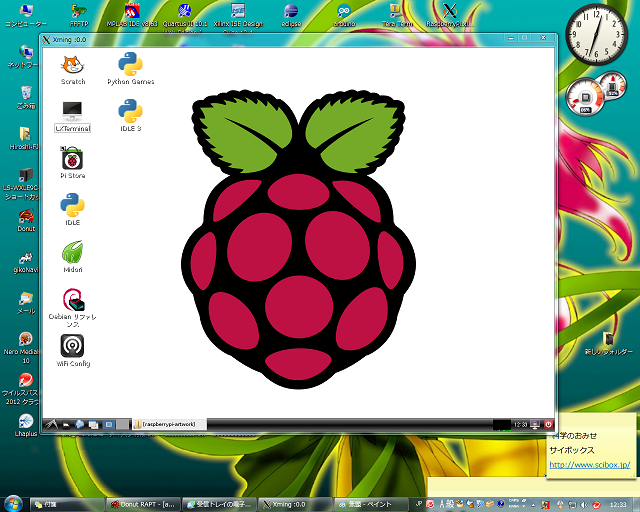Switch to first workspace in LXDE pager
This screenshot has width=640, height=512.
click(x=109, y=425)
